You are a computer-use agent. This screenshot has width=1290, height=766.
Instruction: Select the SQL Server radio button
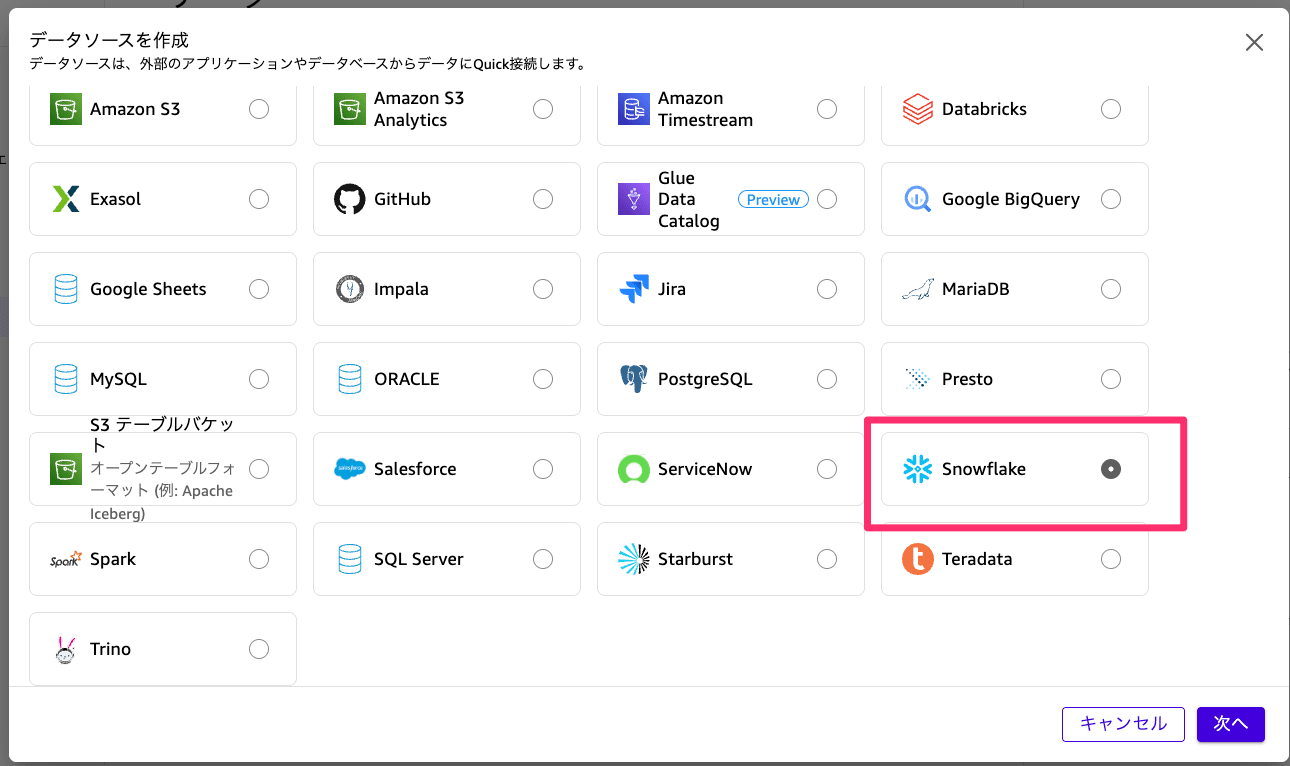tap(543, 559)
